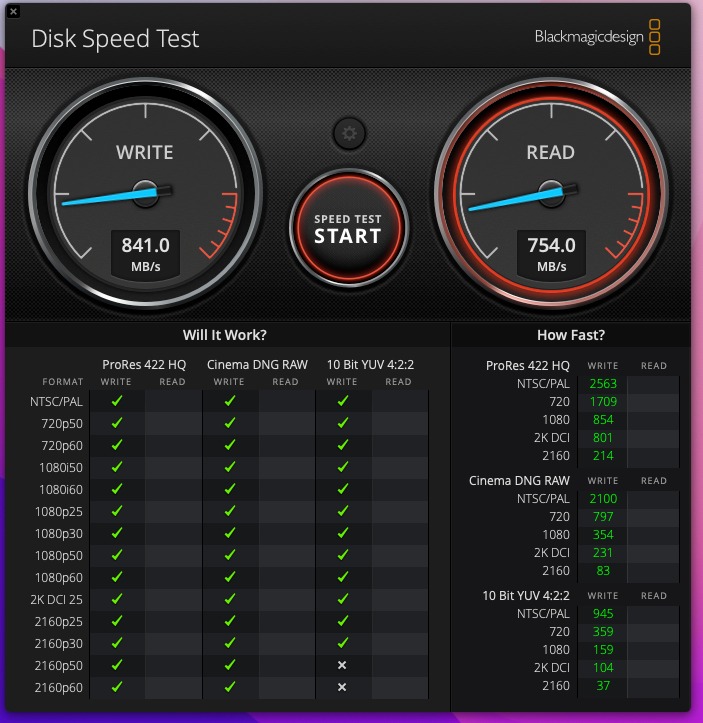
Task: Click the FORMAT column header
Action: click(x=63, y=382)
